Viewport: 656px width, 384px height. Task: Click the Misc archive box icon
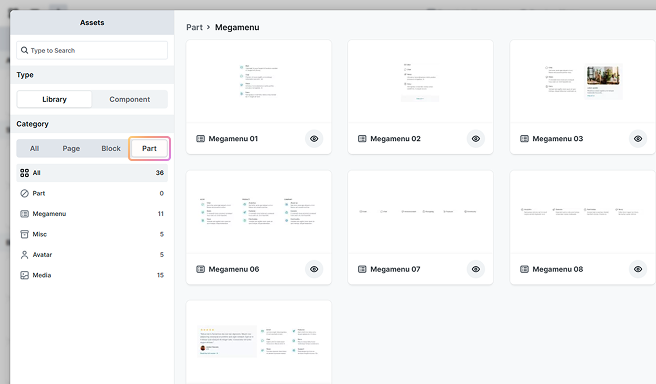(x=25, y=234)
